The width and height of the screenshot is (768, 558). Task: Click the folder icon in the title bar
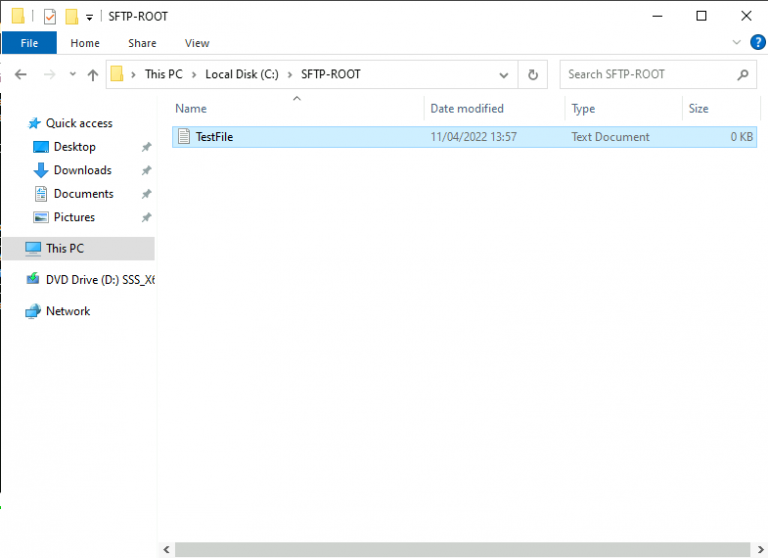click(x=18, y=16)
